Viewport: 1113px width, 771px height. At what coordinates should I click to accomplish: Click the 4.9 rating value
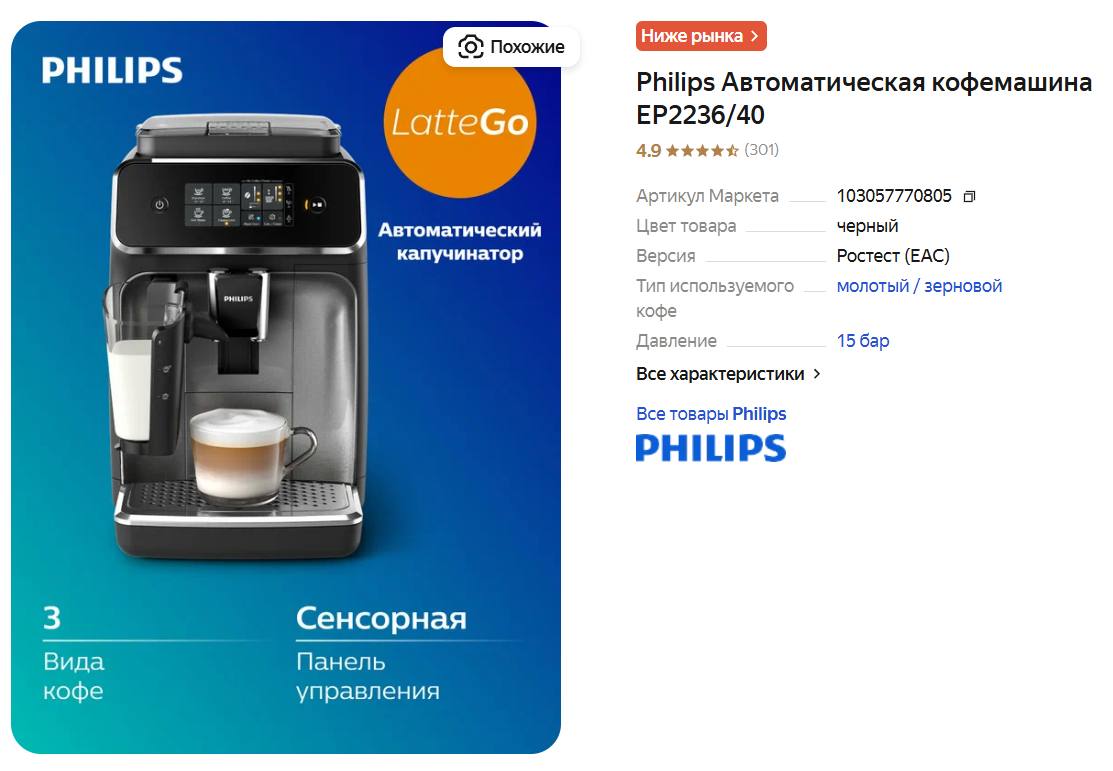[648, 151]
